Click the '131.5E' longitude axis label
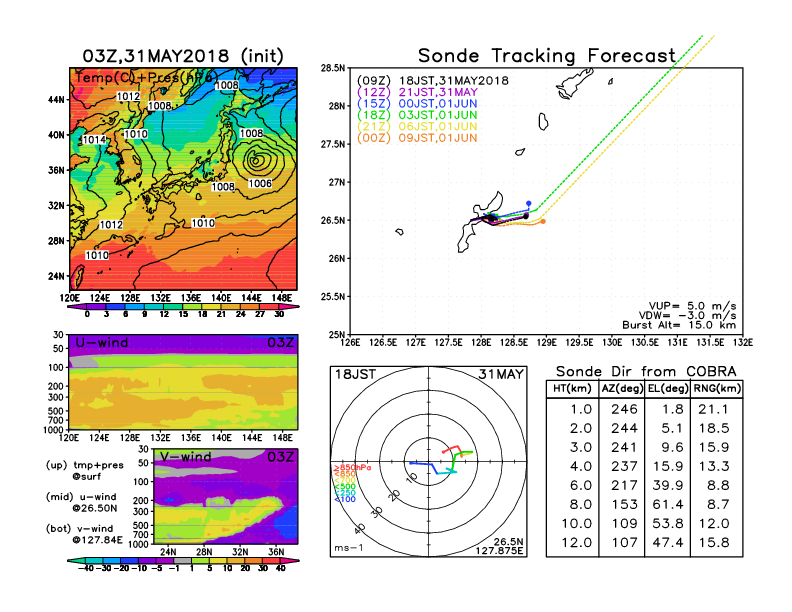 [x=709, y=343]
